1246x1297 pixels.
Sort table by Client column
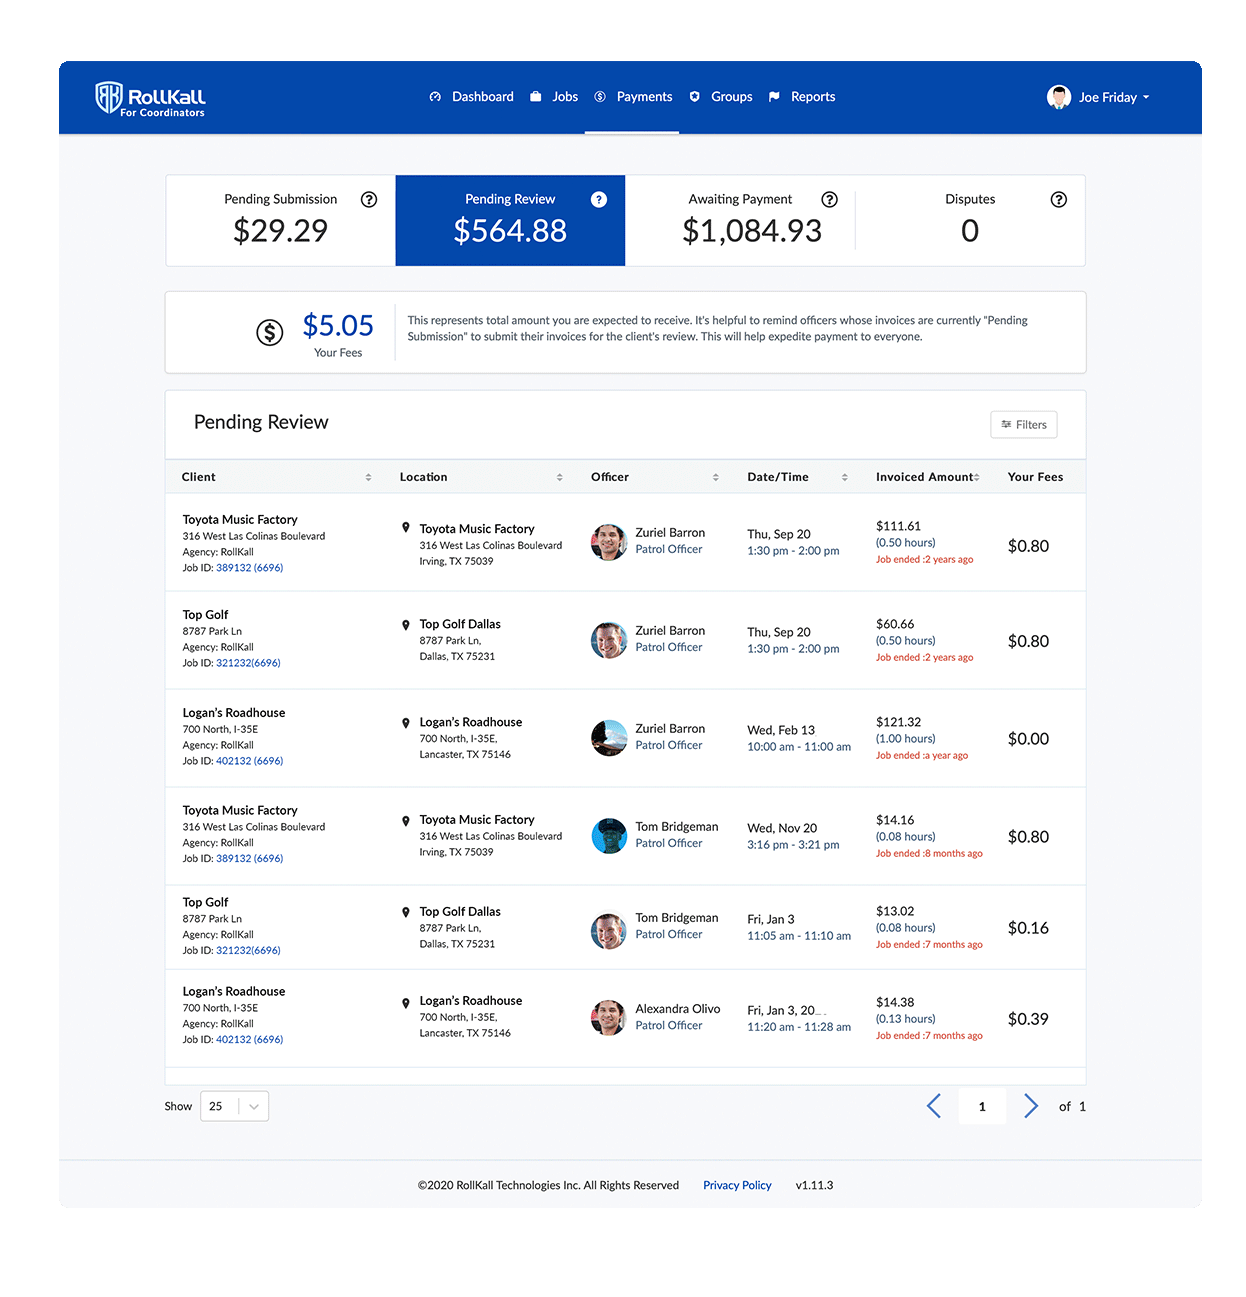point(368,477)
